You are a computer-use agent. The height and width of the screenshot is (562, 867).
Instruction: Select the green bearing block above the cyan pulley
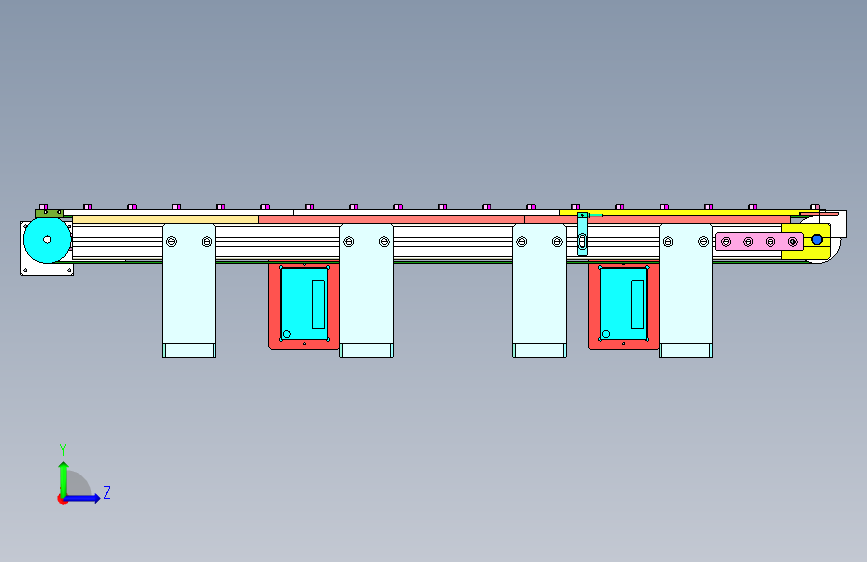click(49, 213)
